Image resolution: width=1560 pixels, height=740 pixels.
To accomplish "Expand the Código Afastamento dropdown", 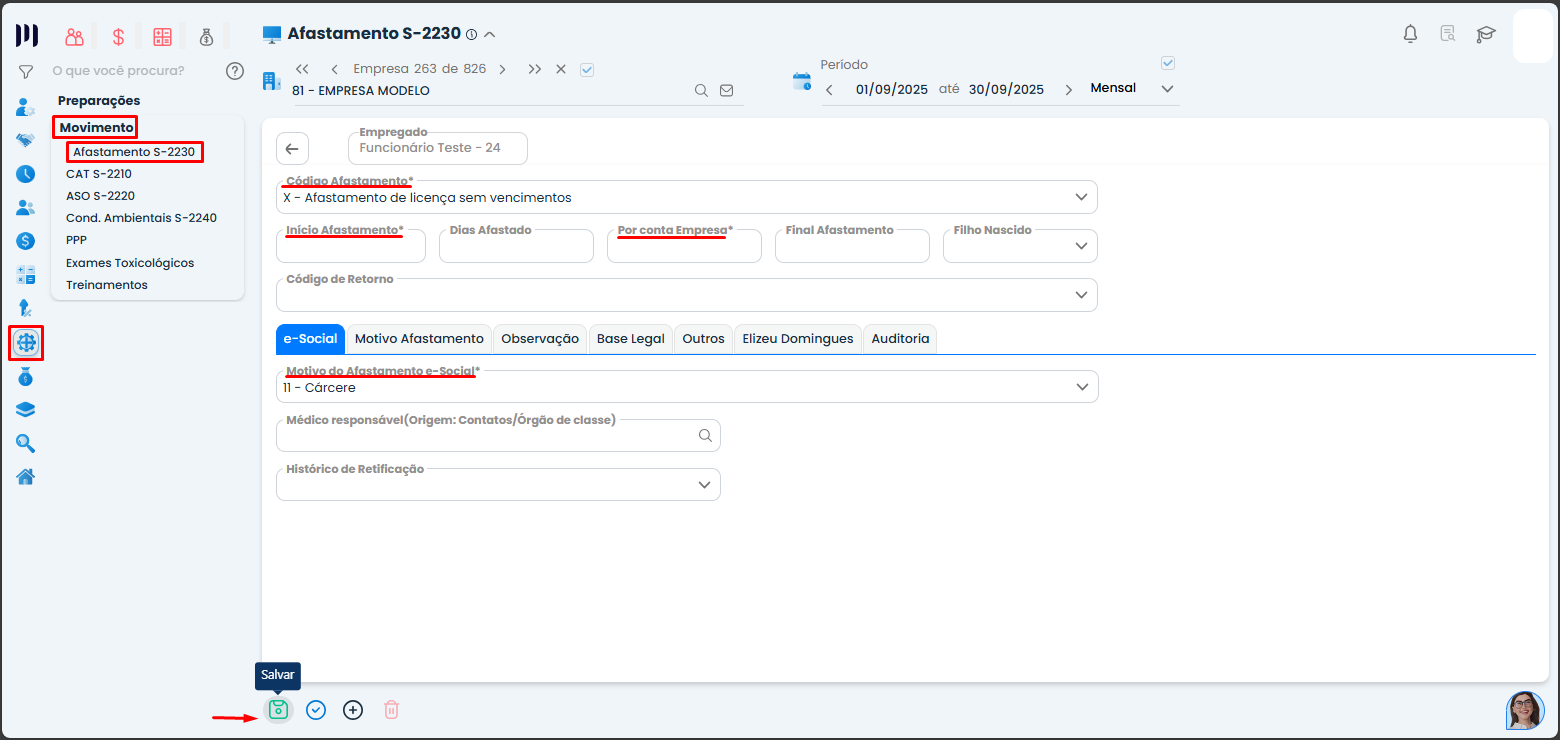I will [x=1081, y=197].
